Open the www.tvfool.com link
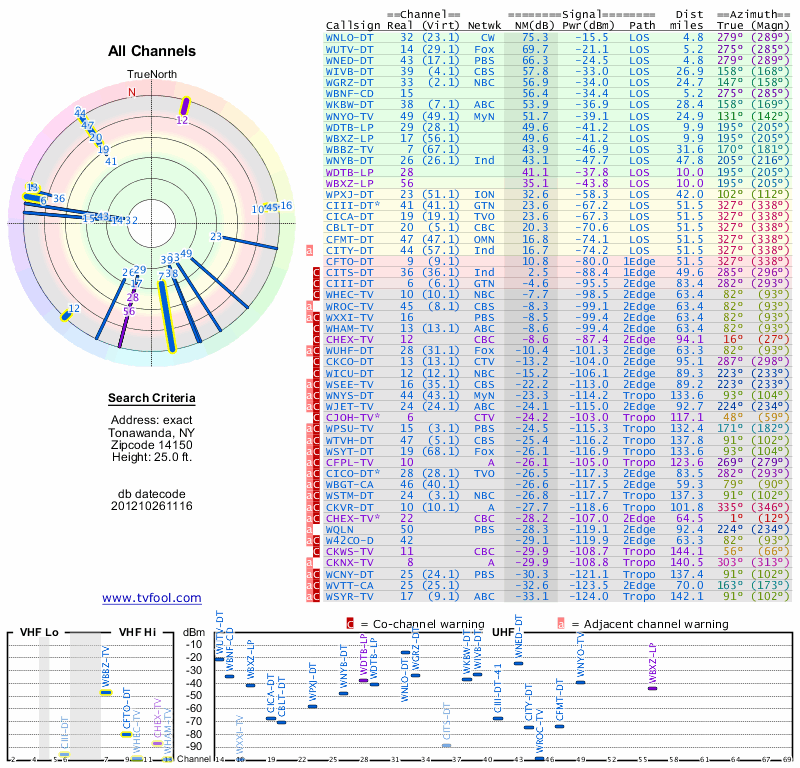The image size is (800, 768). click(152, 598)
